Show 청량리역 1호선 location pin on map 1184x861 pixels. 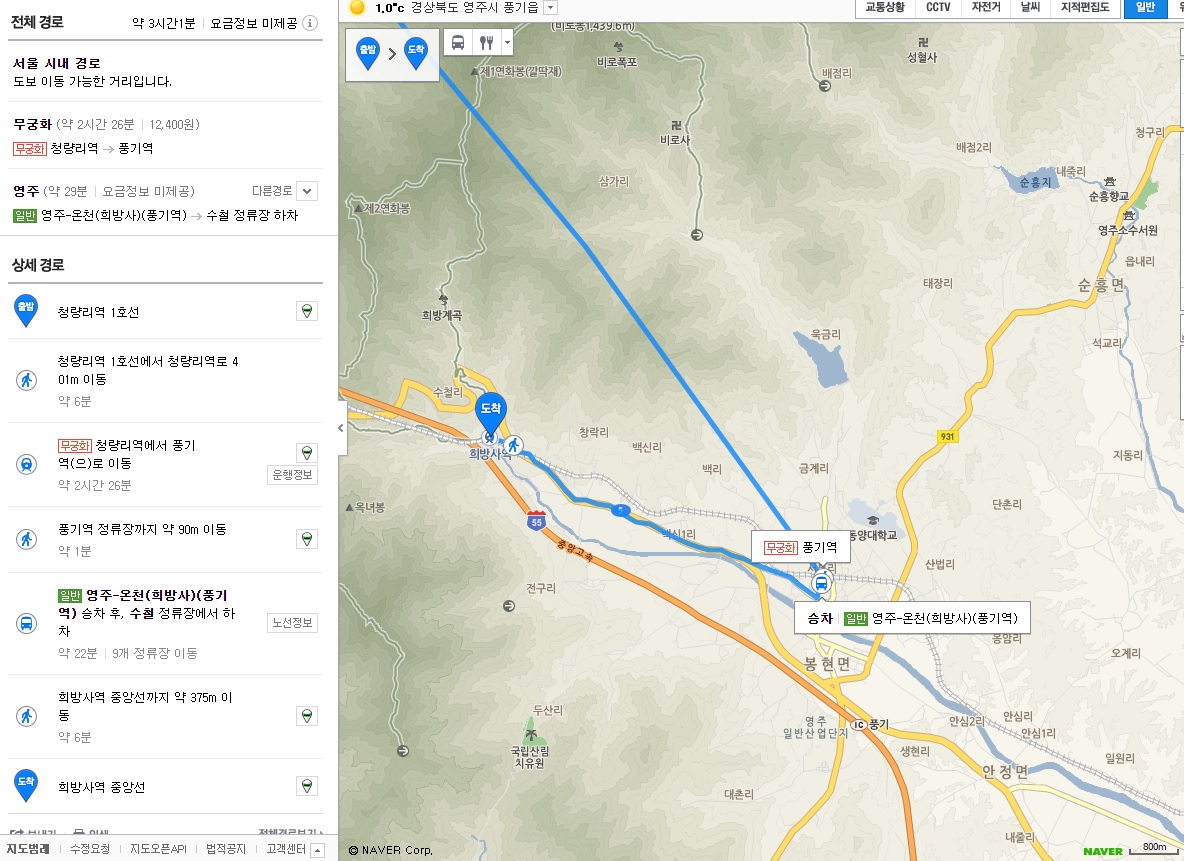coord(307,311)
